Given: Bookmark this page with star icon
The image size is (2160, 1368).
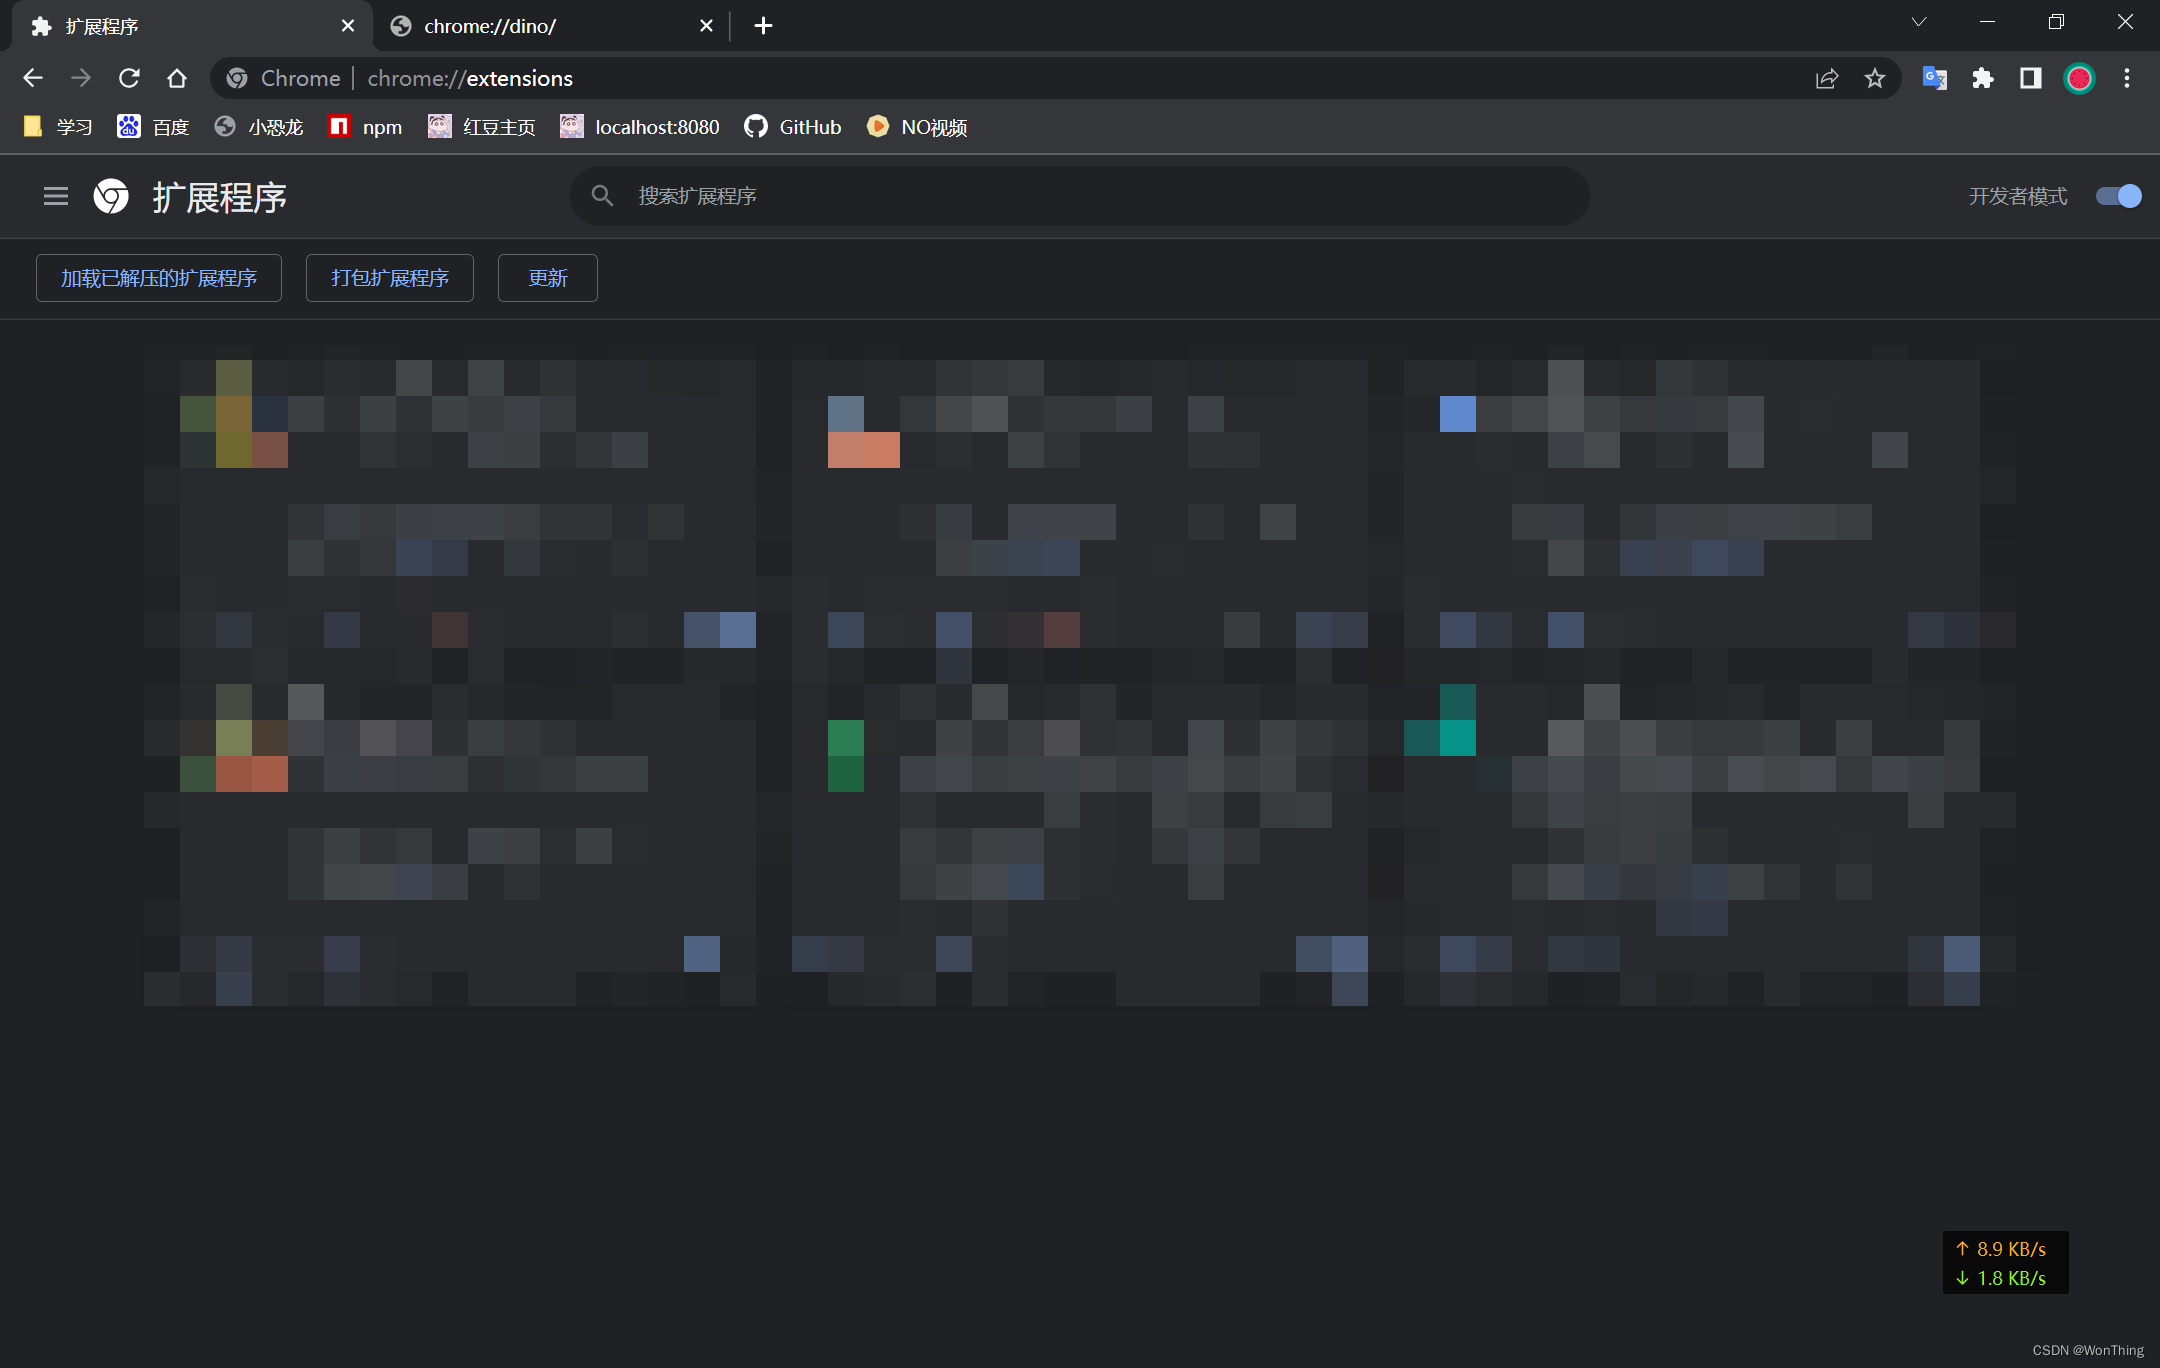Looking at the screenshot, I should [x=1874, y=78].
